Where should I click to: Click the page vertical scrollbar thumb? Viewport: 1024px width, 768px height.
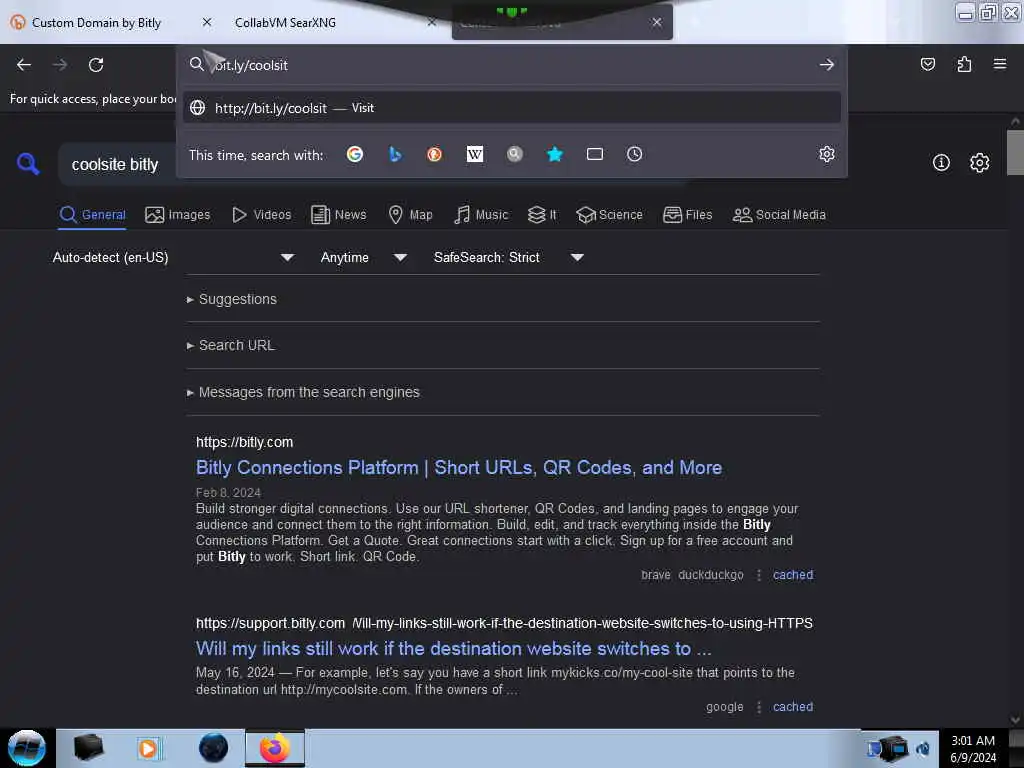[x=1015, y=153]
